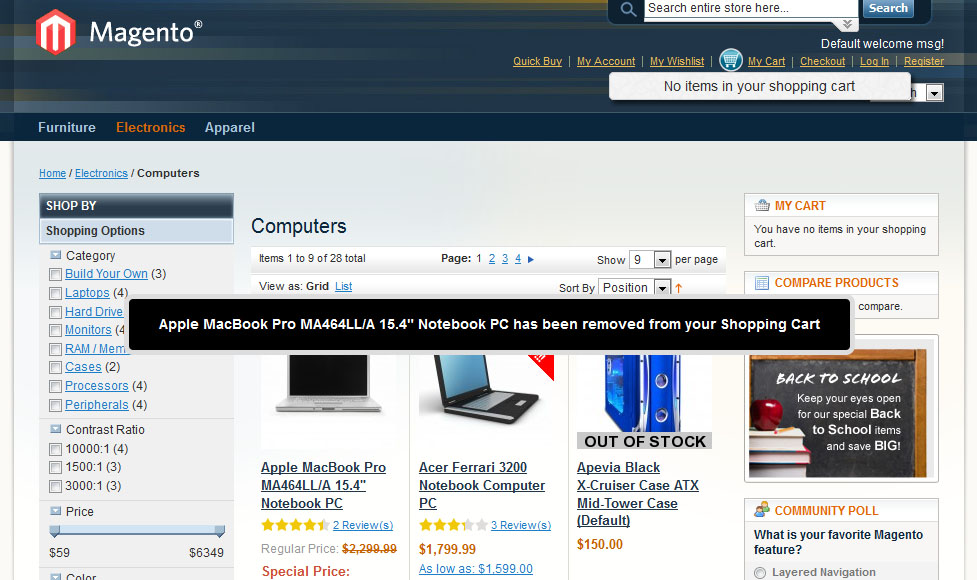Screen dimensions: 977x580
Task: Check the 1500:1 contrast ratio filter
Action: pyautogui.click(x=55, y=467)
